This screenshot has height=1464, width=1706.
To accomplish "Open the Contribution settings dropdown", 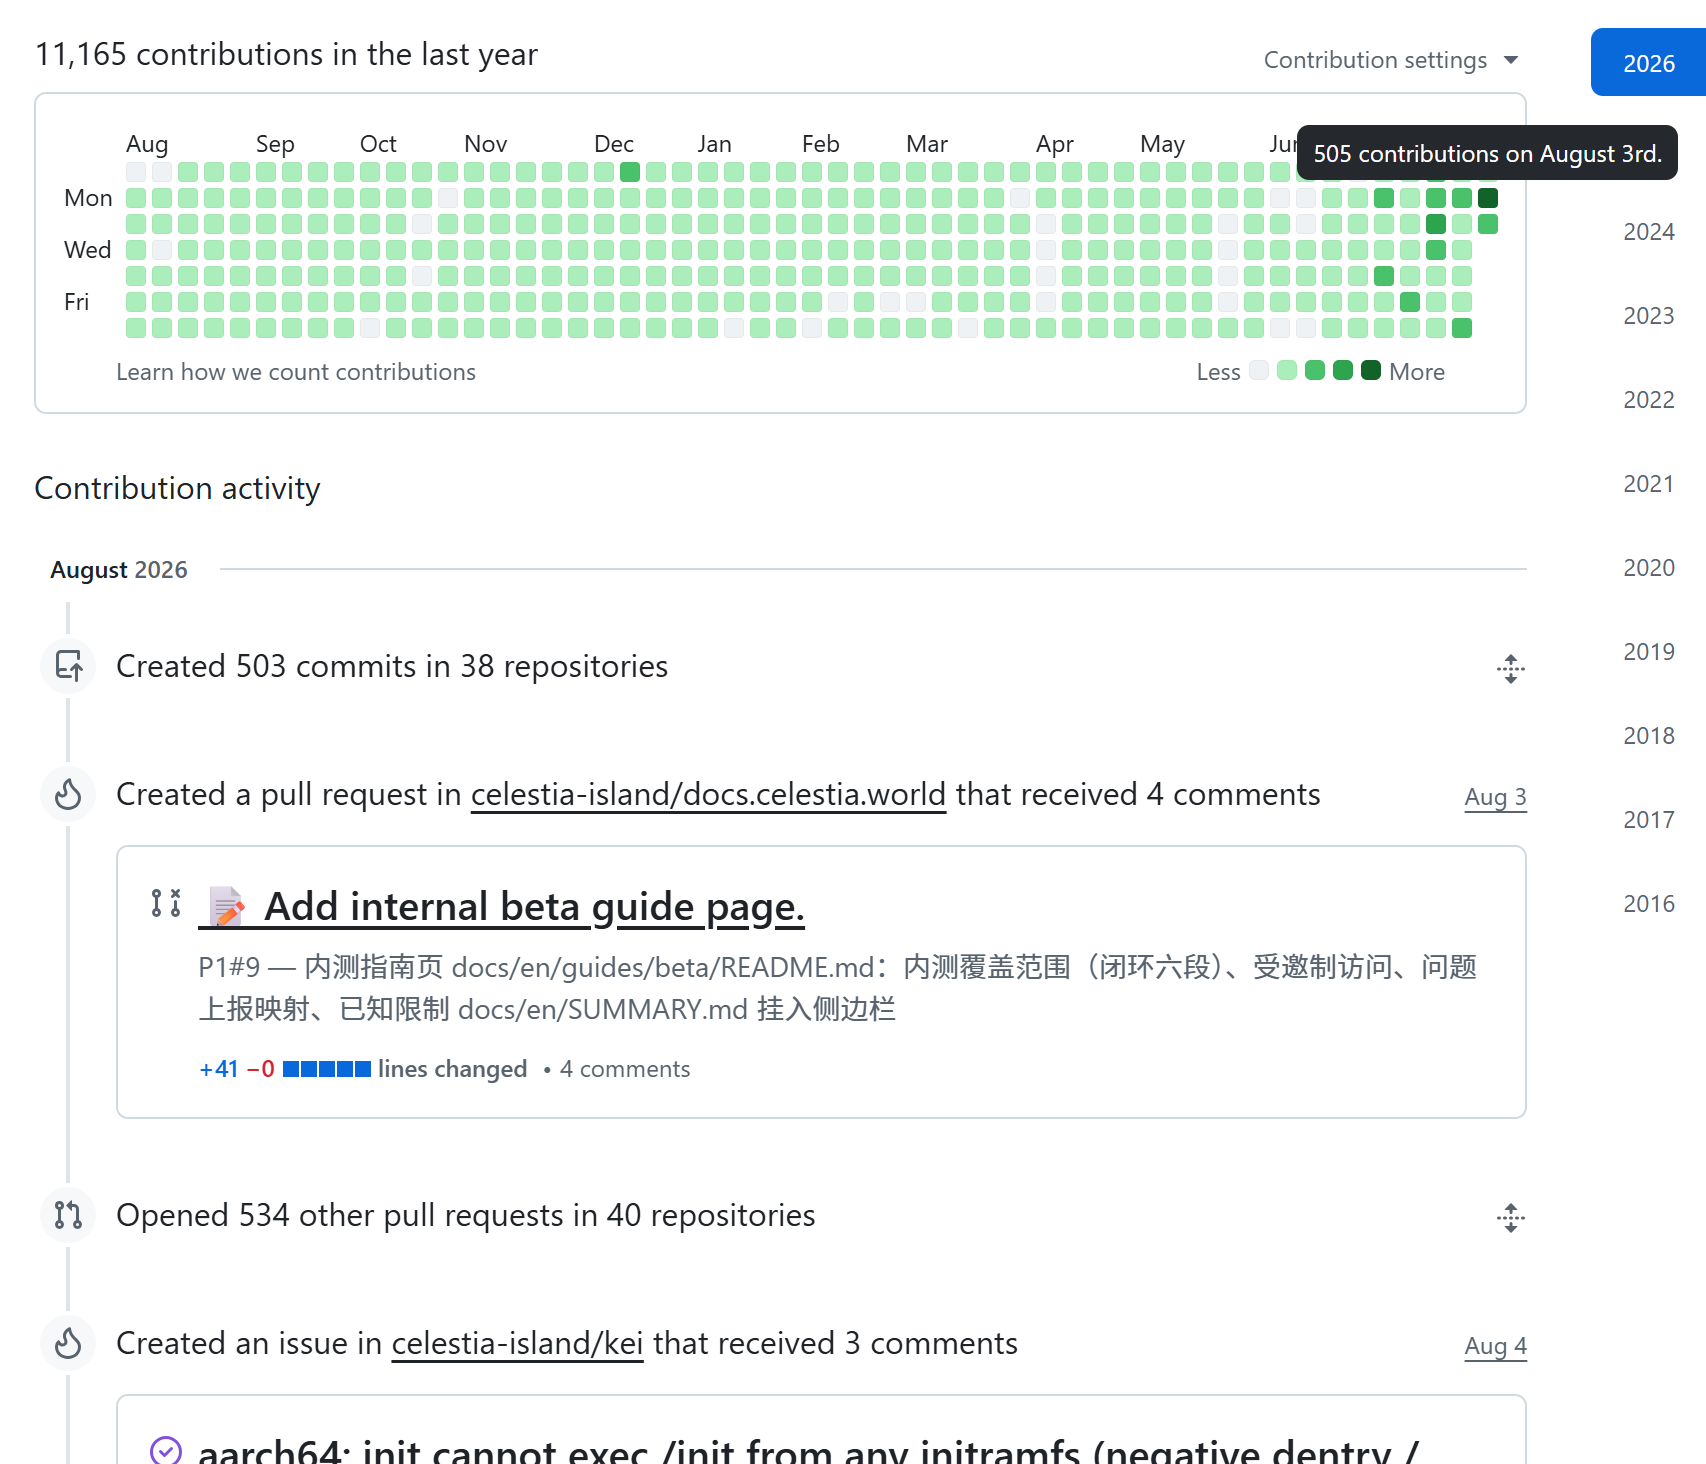I will pos(1391,60).
